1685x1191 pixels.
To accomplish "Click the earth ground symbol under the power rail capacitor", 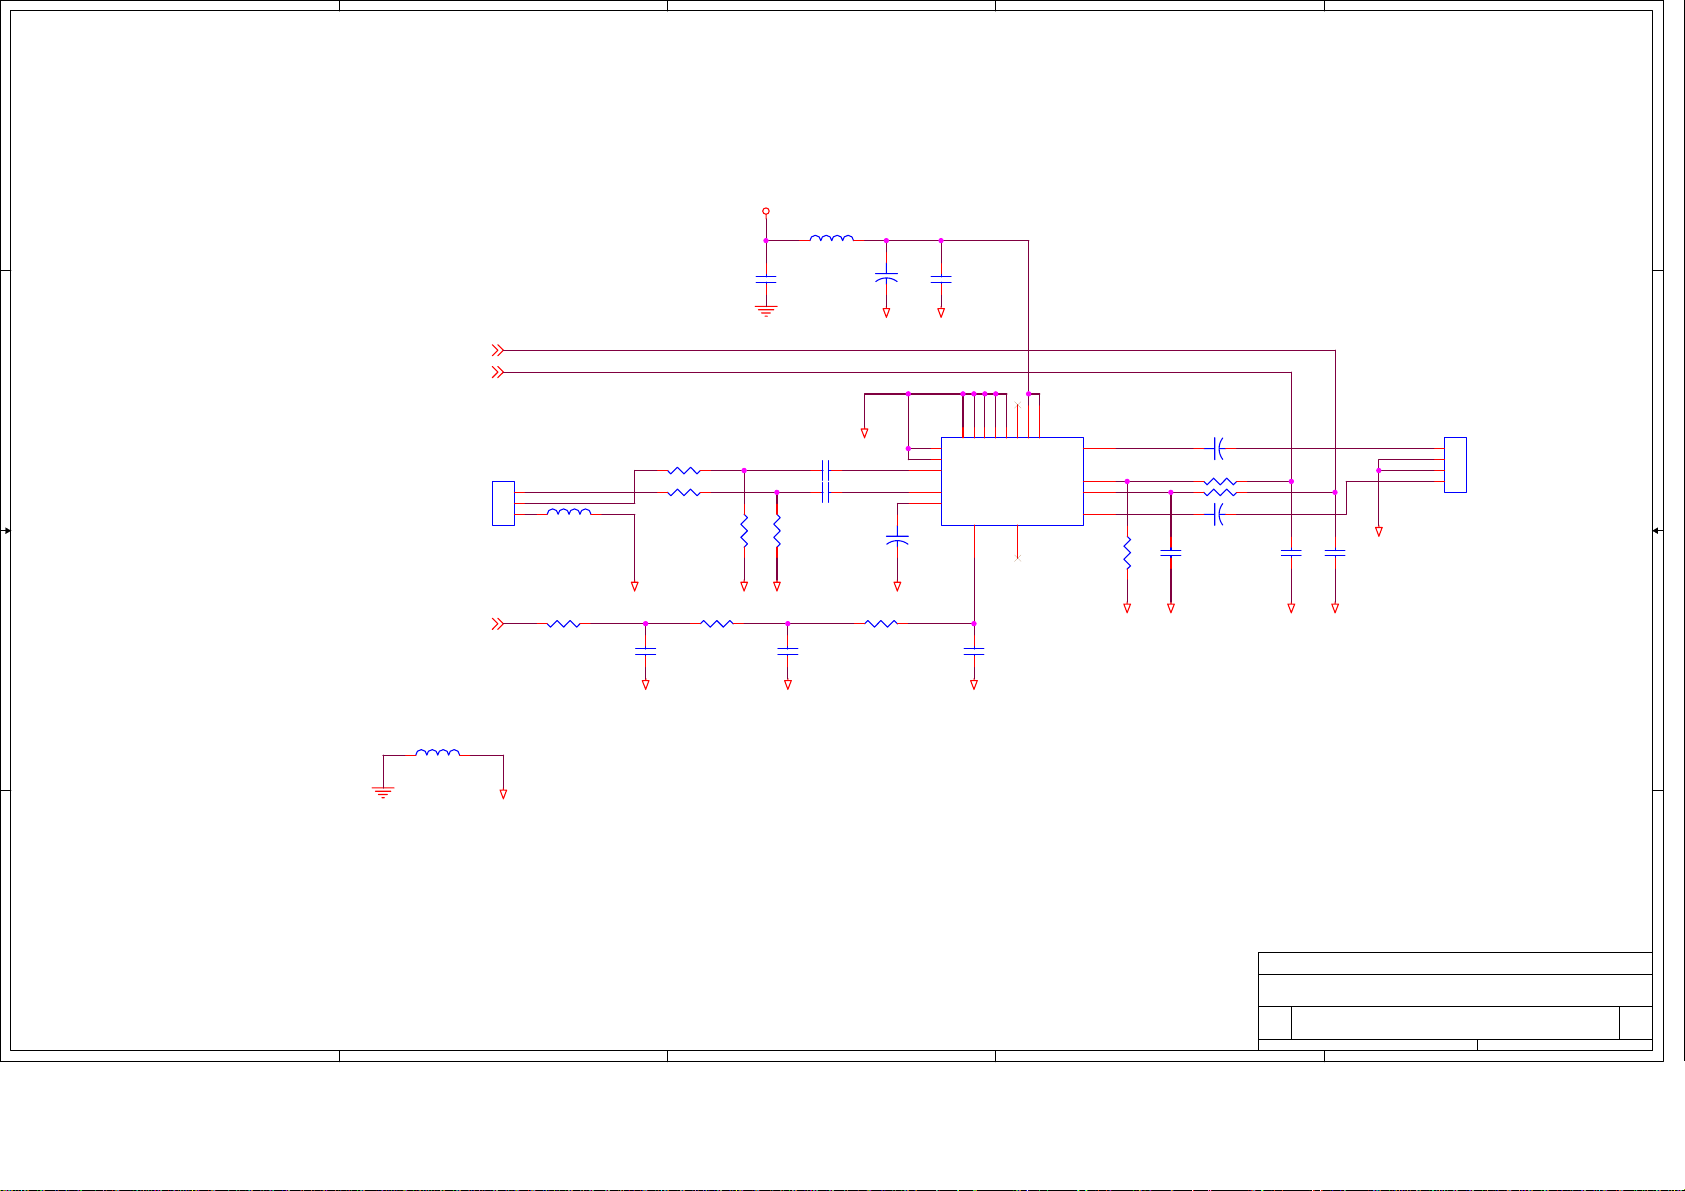I will coord(766,311).
